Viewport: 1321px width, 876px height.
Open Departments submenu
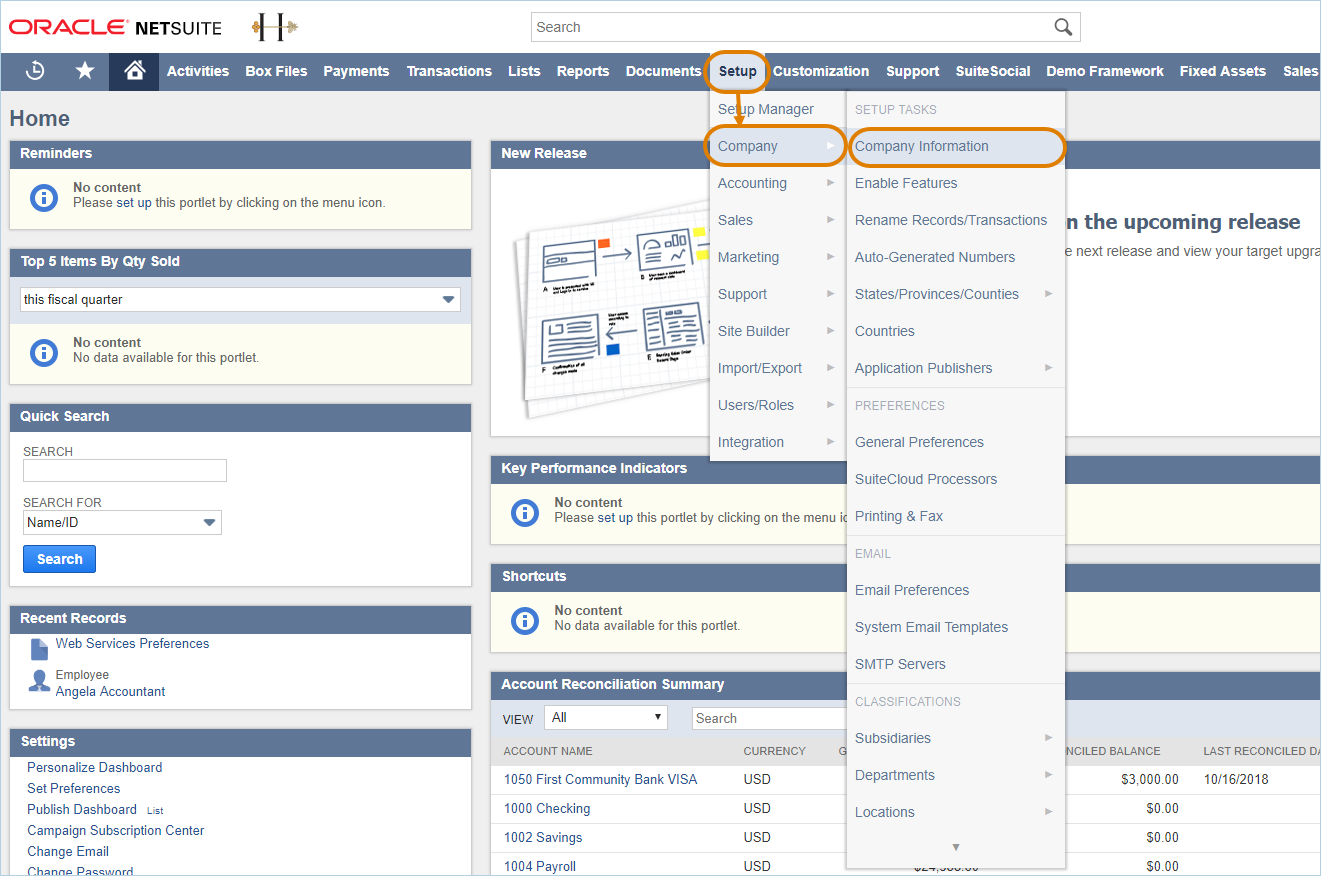(955, 775)
